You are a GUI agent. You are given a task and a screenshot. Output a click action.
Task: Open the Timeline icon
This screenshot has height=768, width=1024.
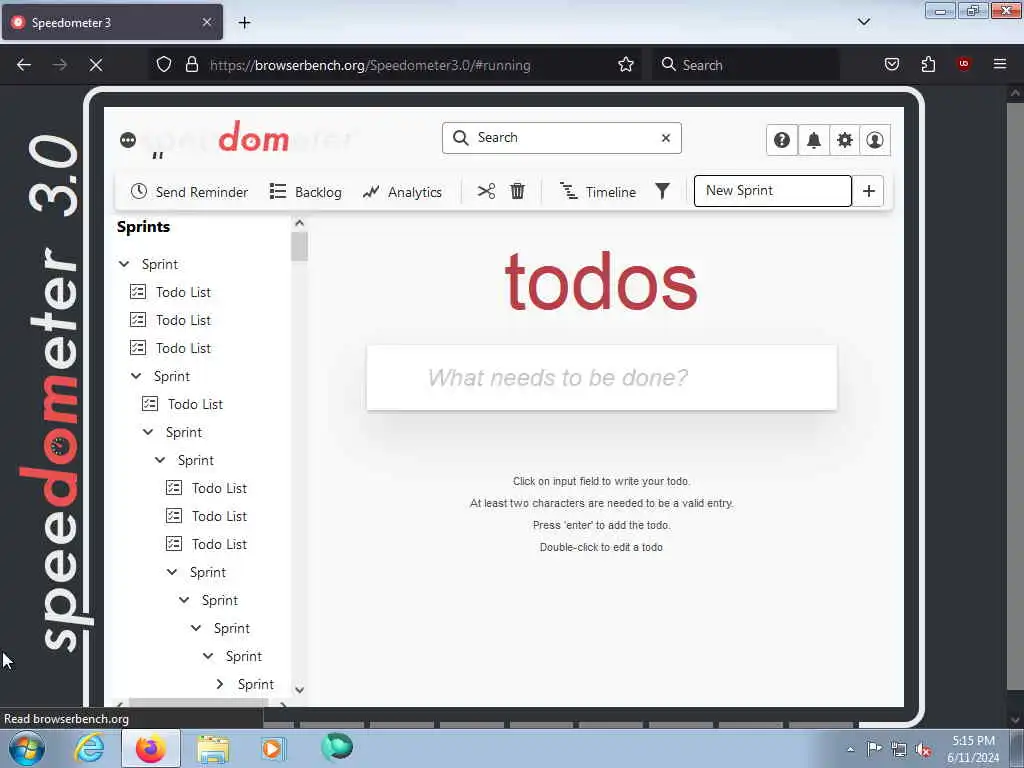(569, 191)
